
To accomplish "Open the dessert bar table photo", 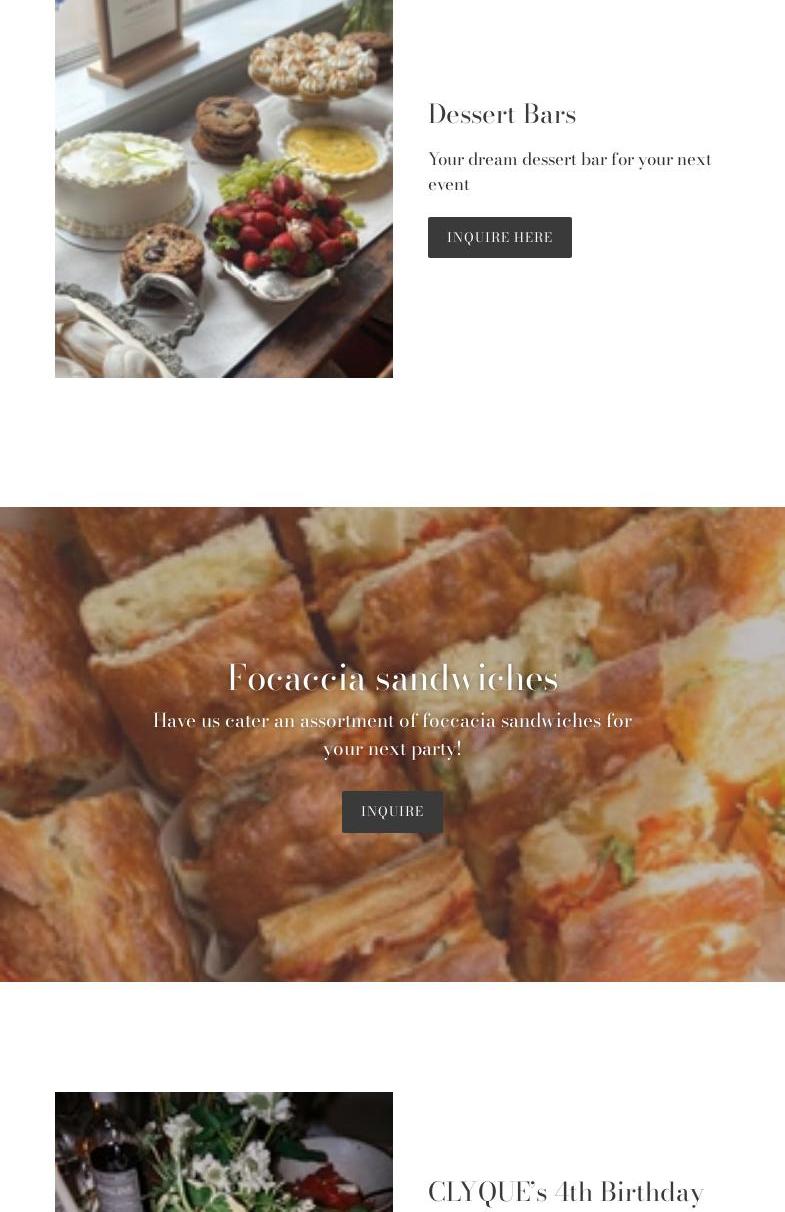I will click(x=224, y=188).
